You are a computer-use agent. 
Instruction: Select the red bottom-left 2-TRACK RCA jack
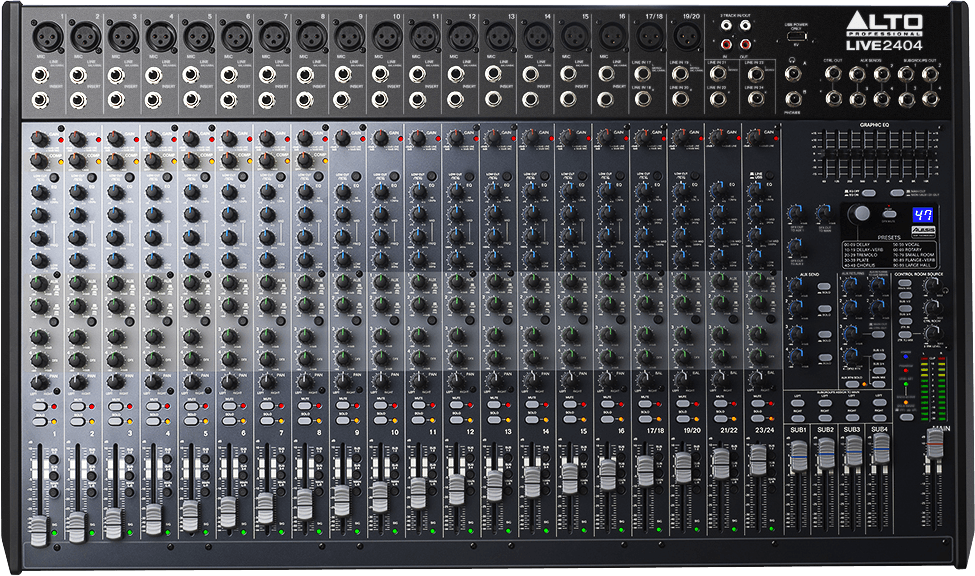point(726,44)
